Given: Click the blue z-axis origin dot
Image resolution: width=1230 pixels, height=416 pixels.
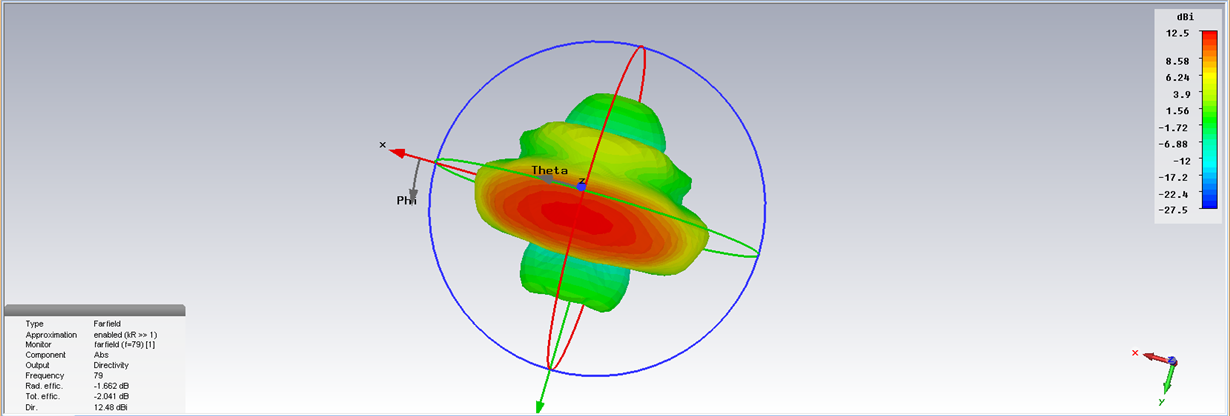Looking at the screenshot, I should point(581,187).
